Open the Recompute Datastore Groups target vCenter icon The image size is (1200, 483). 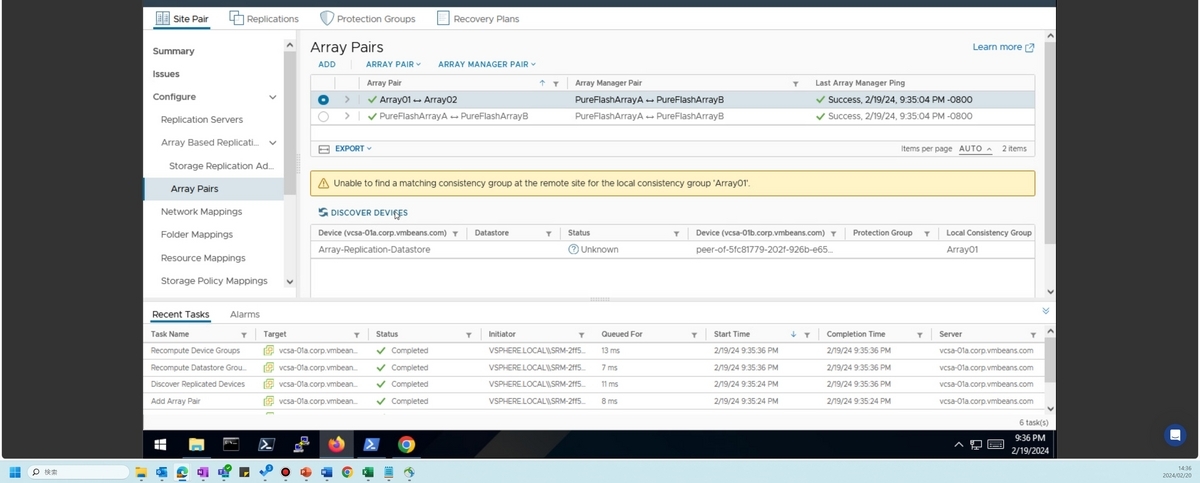tap(269, 367)
